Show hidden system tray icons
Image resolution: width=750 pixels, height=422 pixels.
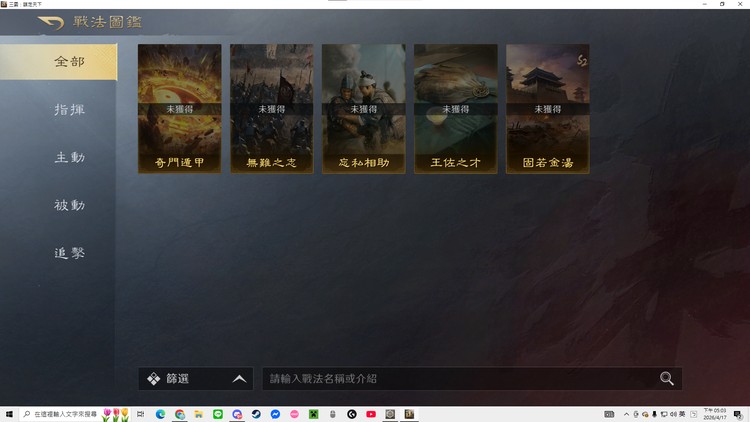[626, 414]
